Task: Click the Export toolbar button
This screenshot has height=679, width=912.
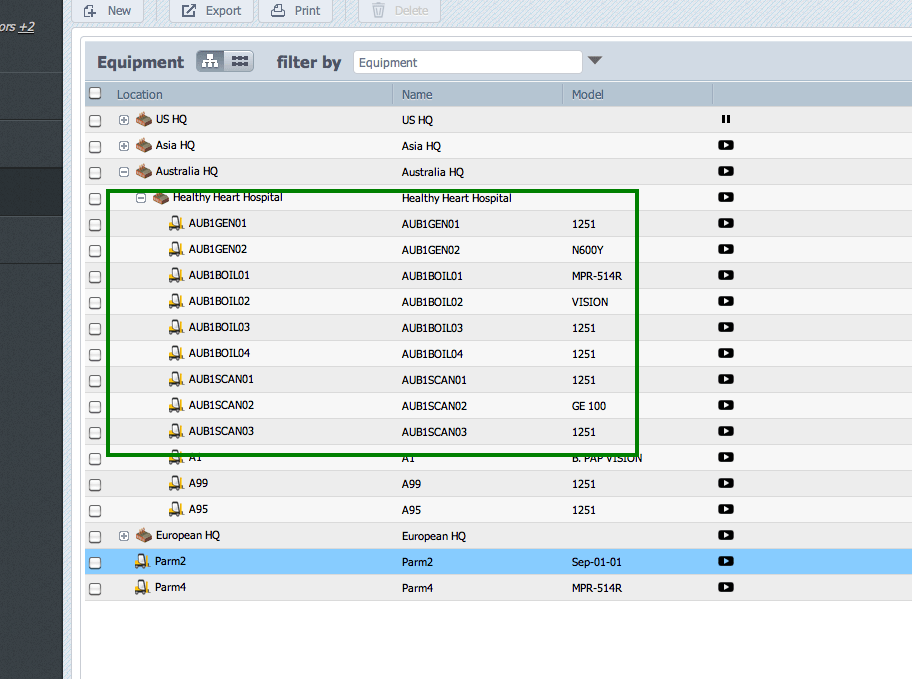Action: click(211, 11)
